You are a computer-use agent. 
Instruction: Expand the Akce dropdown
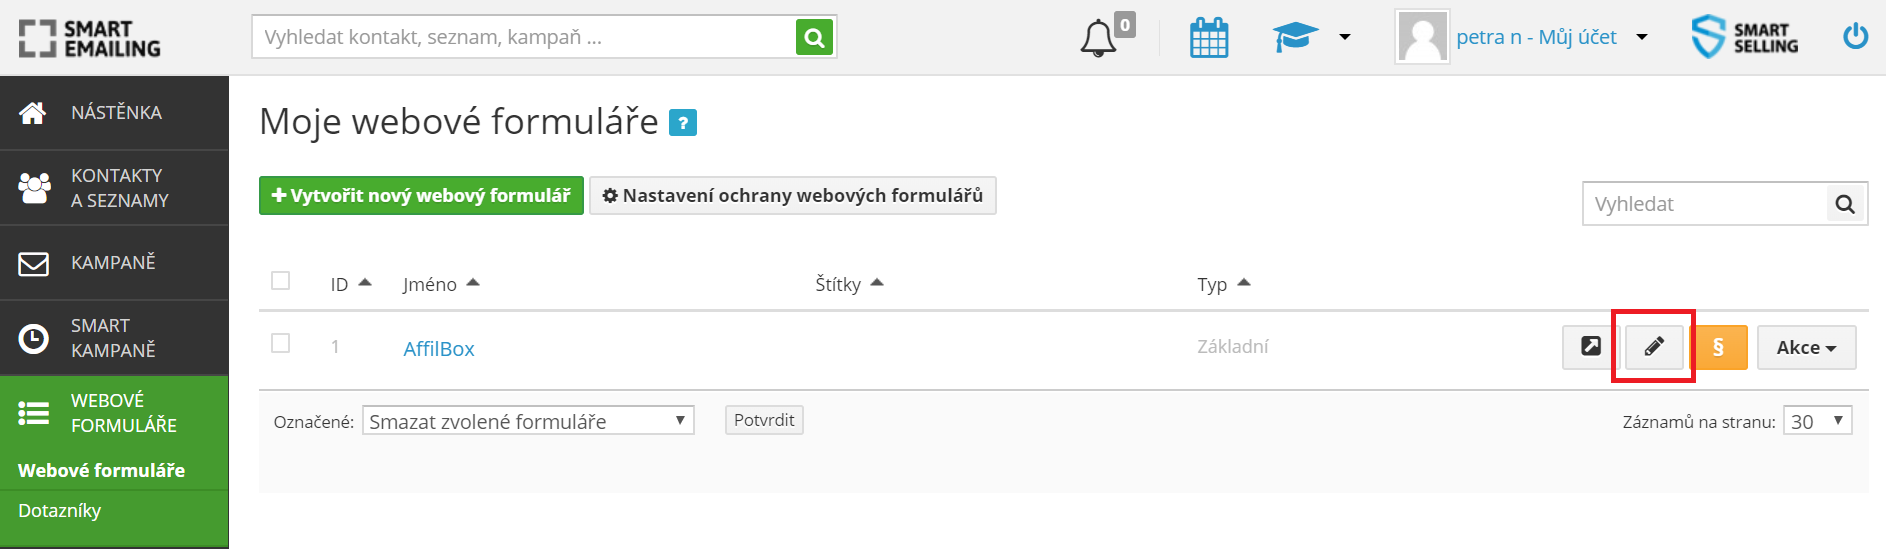[x=1806, y=347]
